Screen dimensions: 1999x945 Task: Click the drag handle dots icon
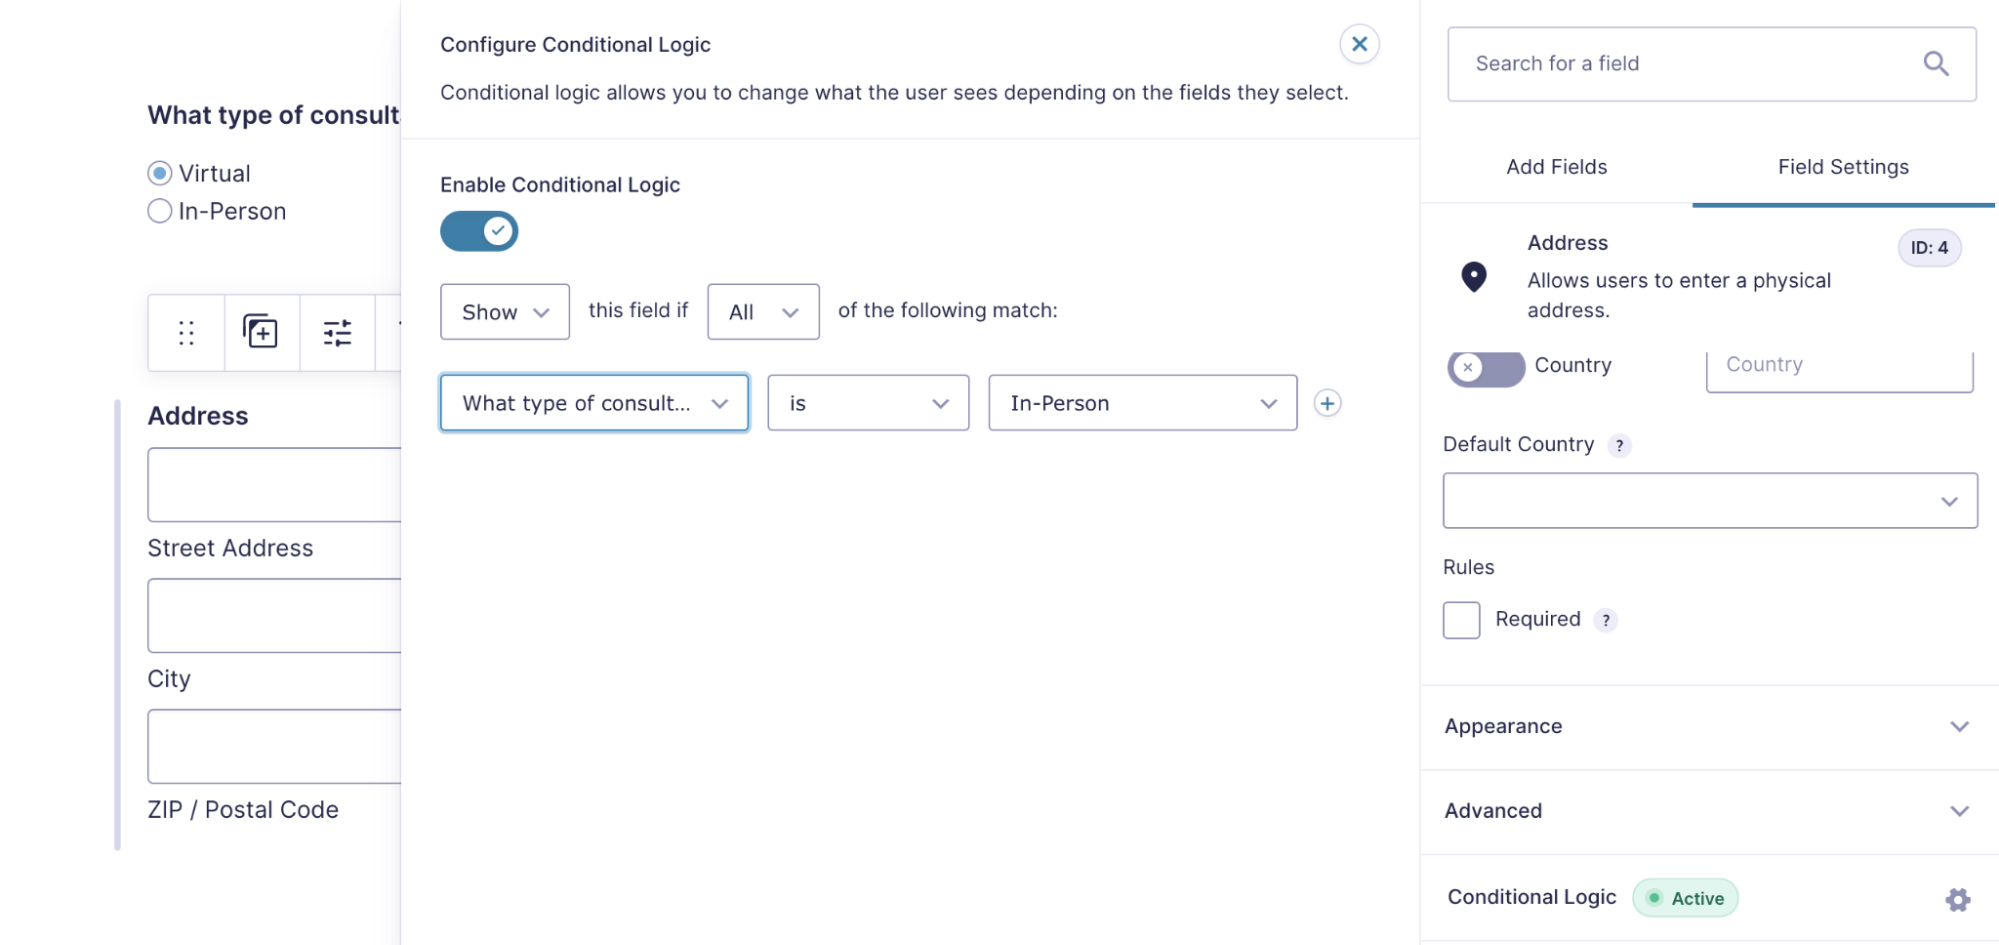pyautogui.click(x=186, y=333)
